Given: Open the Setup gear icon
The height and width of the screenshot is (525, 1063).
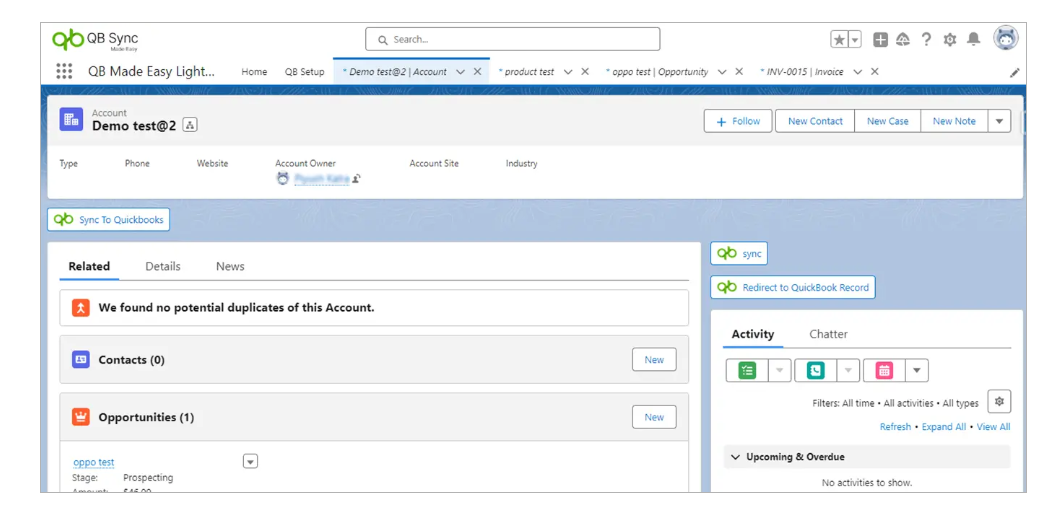Looking at the screenshot, I should [950, 40].
